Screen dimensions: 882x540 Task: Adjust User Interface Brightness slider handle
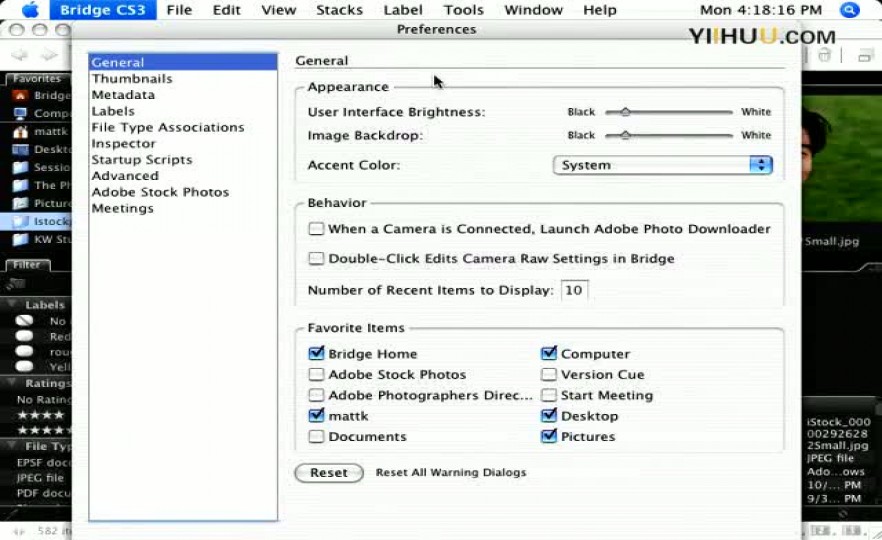click(625, 112)
